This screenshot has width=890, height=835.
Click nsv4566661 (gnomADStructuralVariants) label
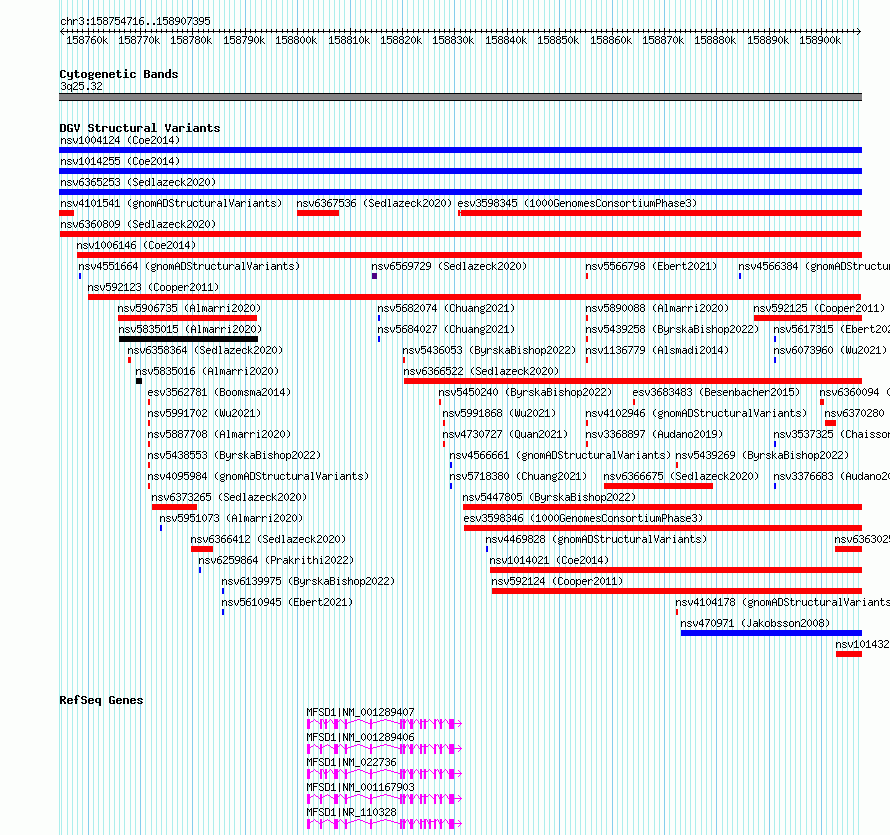point(560,455)
